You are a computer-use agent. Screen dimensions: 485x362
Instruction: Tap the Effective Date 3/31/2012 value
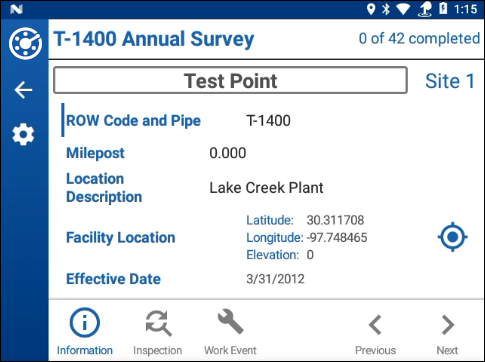pos(275,279)
